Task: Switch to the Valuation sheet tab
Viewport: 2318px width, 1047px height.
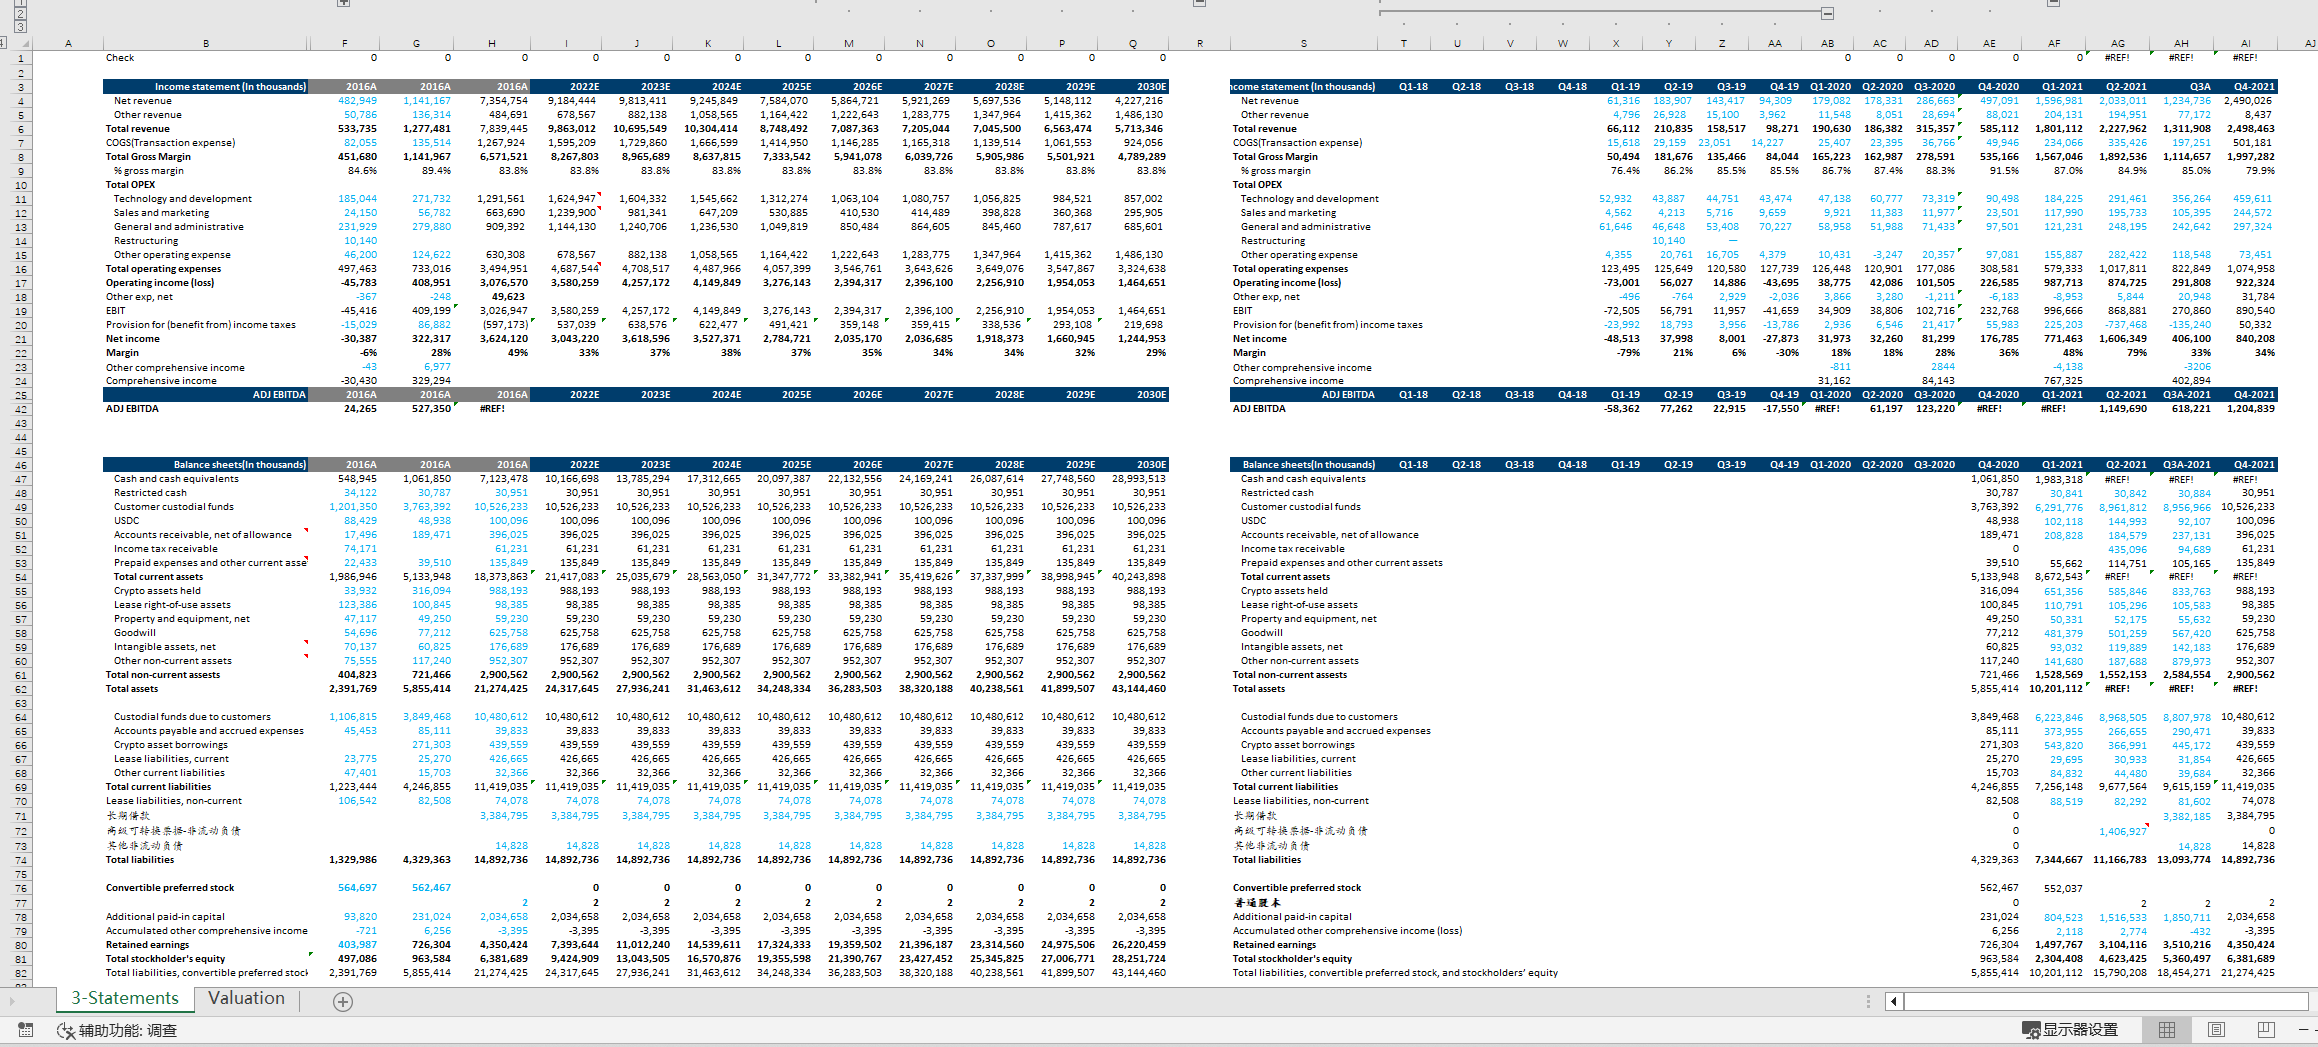Action: coord(245,999)
